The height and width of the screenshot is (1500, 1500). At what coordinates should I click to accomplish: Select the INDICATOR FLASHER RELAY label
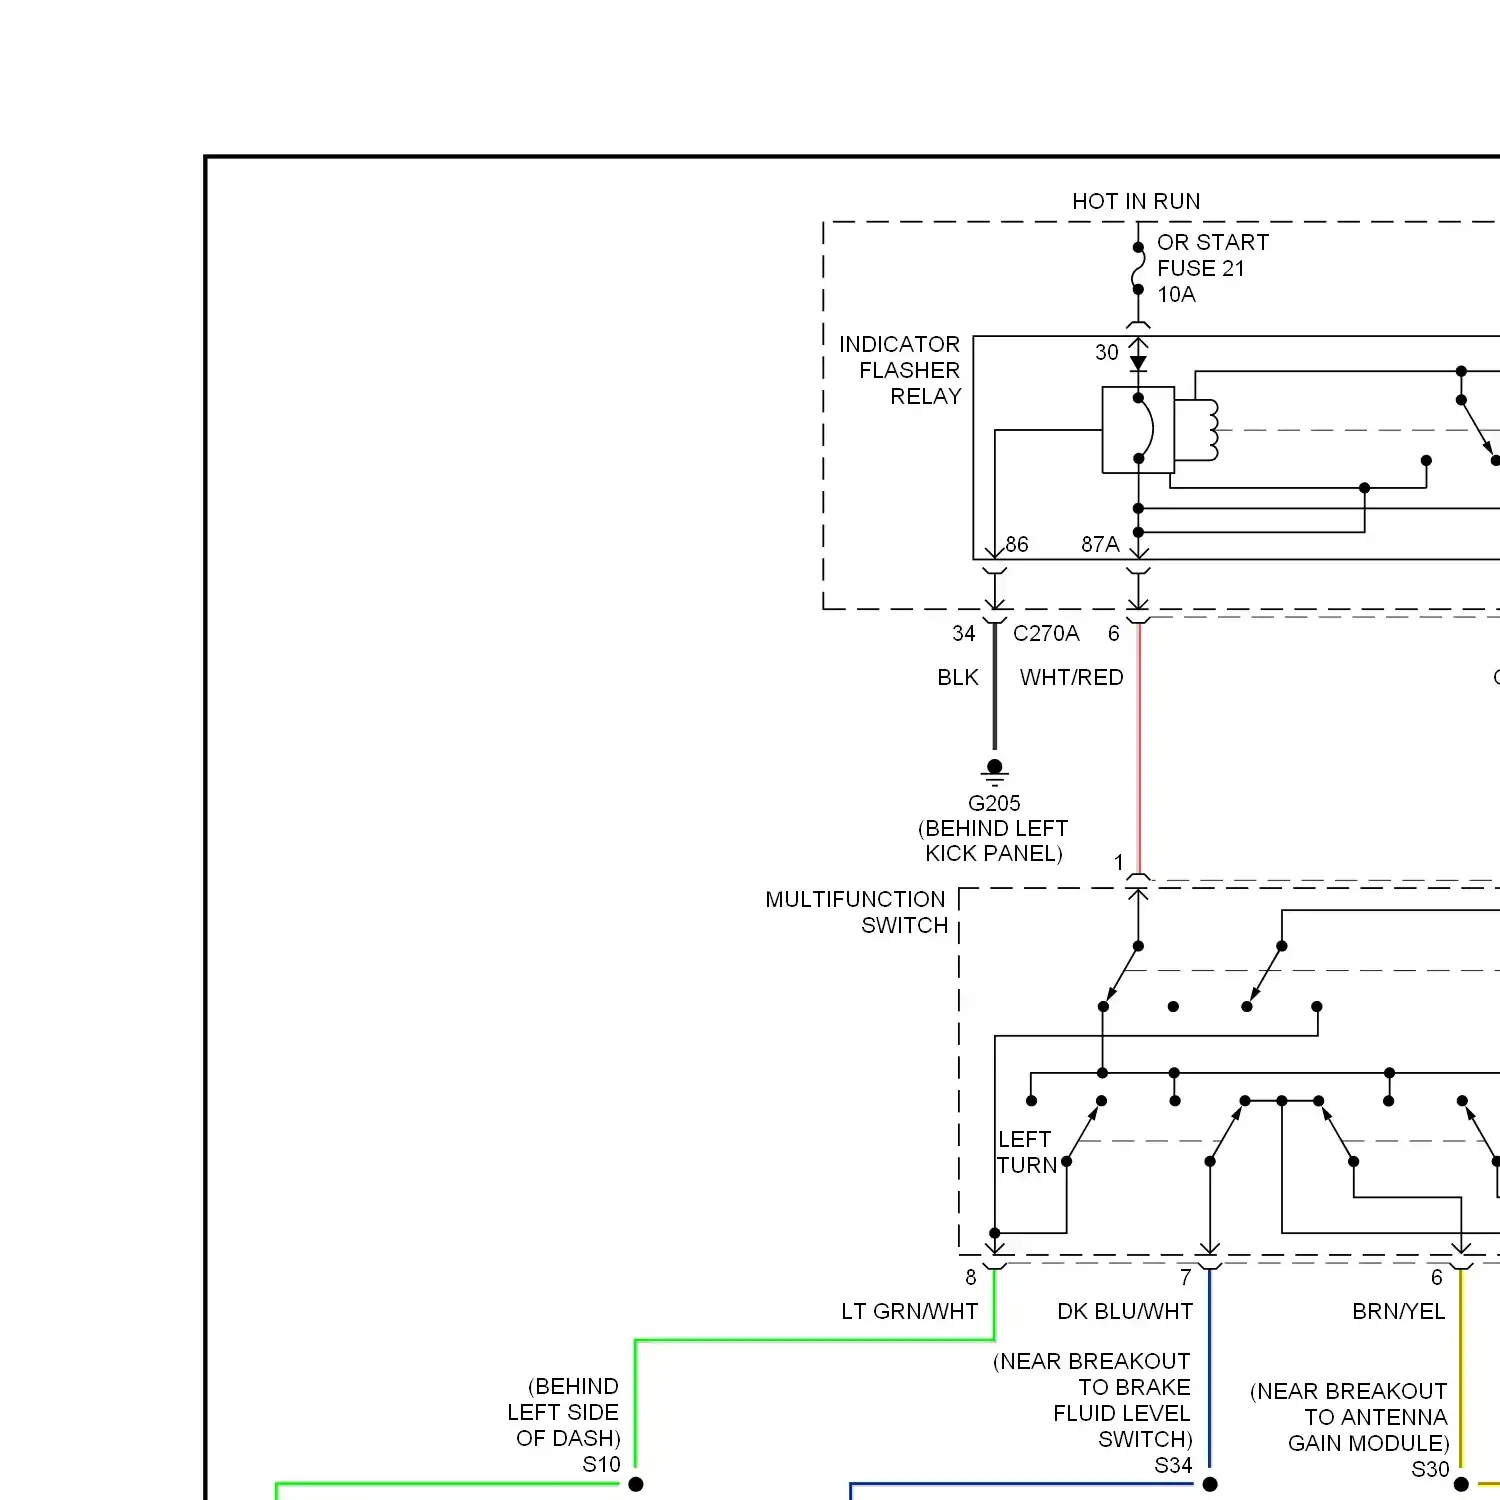(x=899, y=370)
